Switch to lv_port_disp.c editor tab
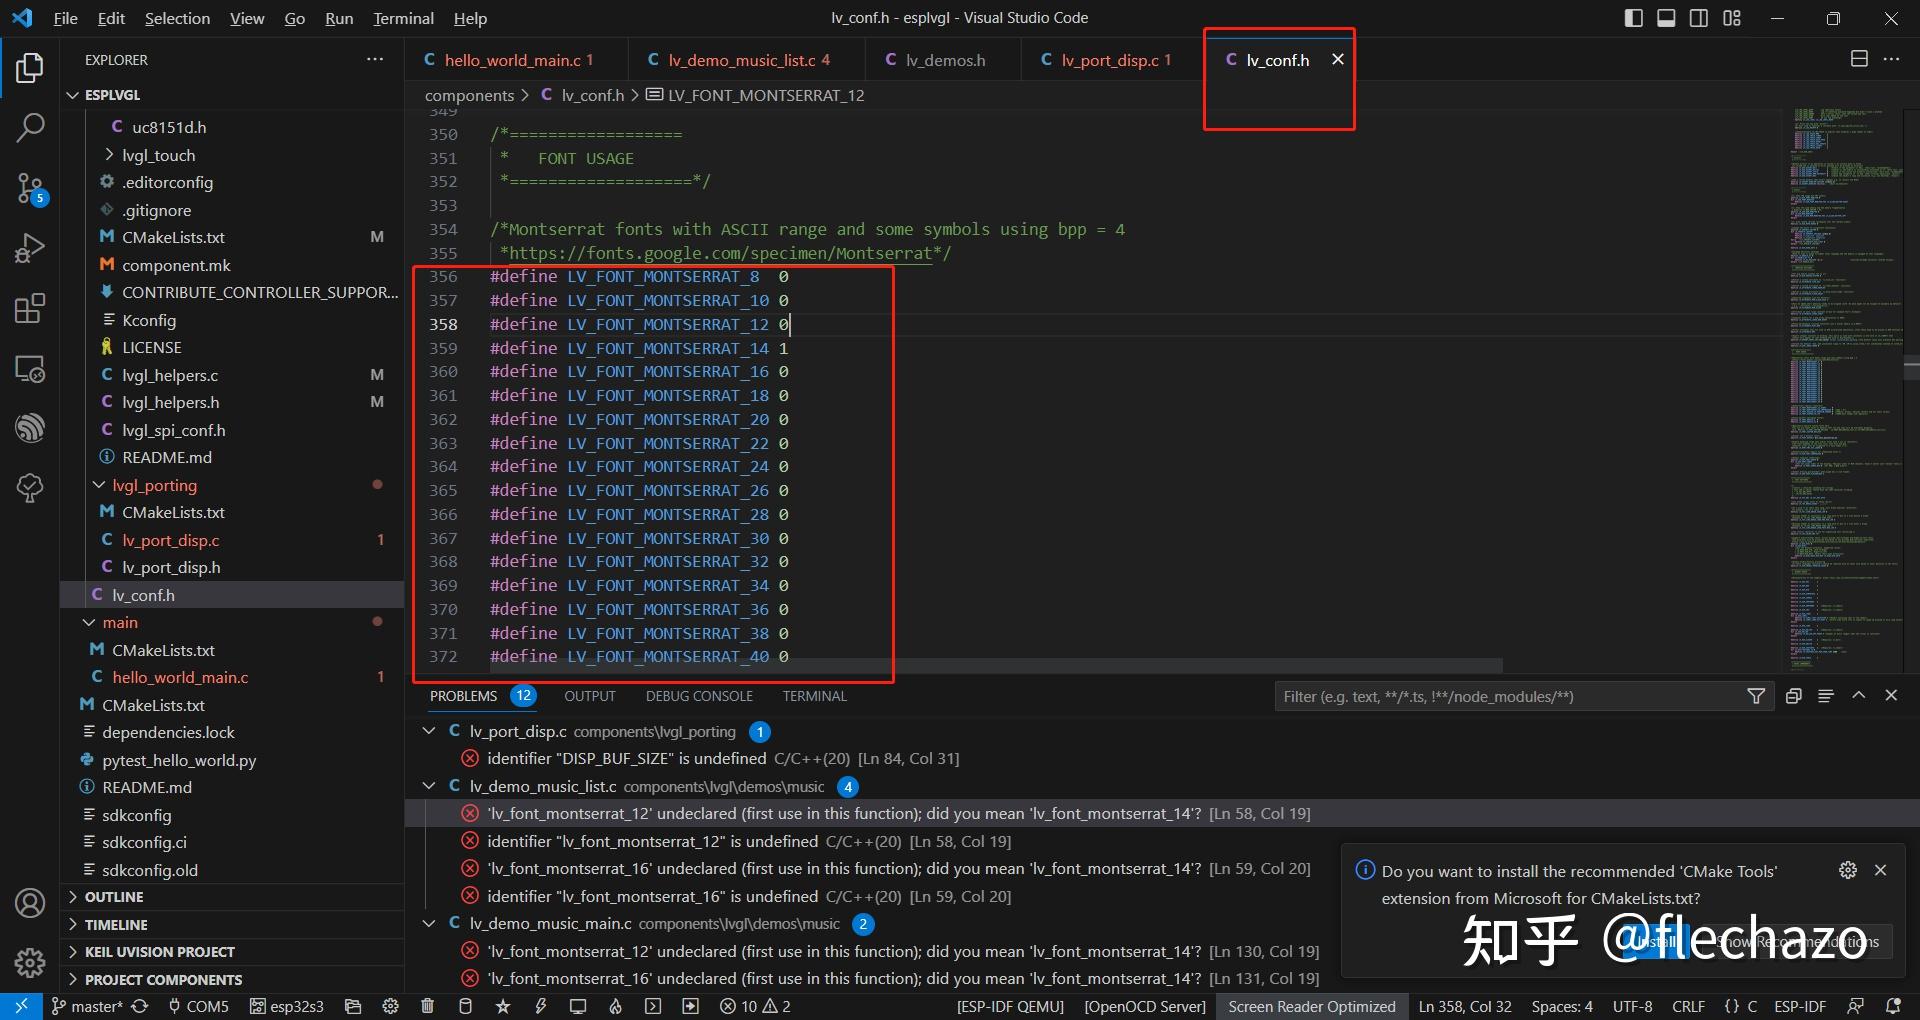Screen dimensions: 1920x1020 click(x=1114, y=60)
